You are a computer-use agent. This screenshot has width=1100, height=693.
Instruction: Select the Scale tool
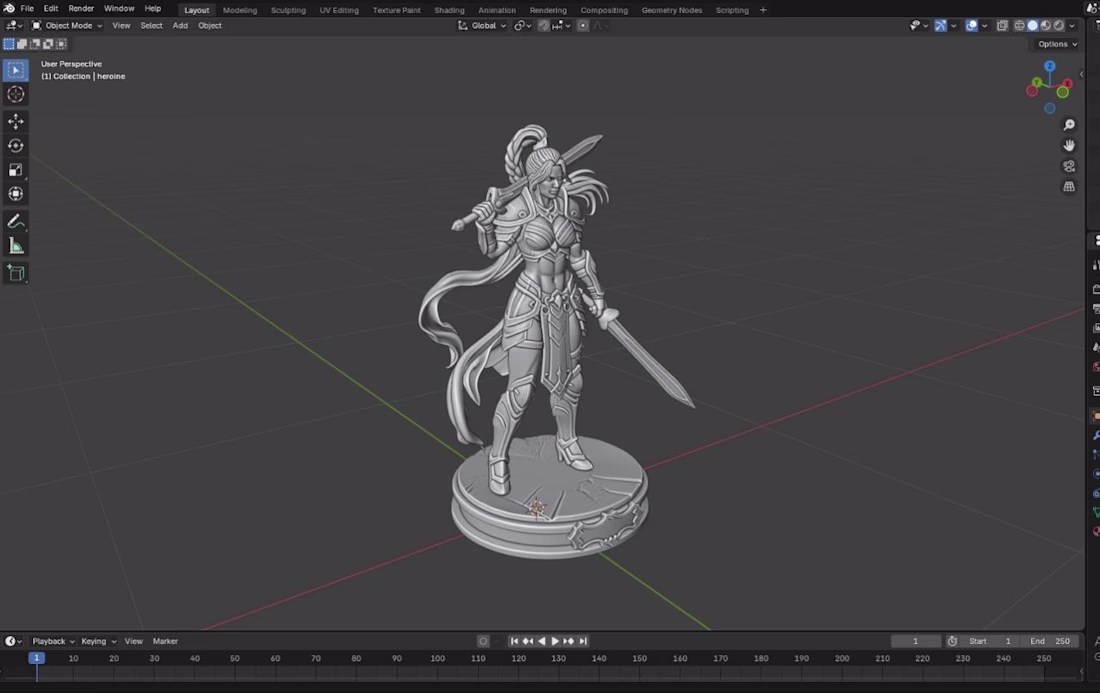coord(15,170)
